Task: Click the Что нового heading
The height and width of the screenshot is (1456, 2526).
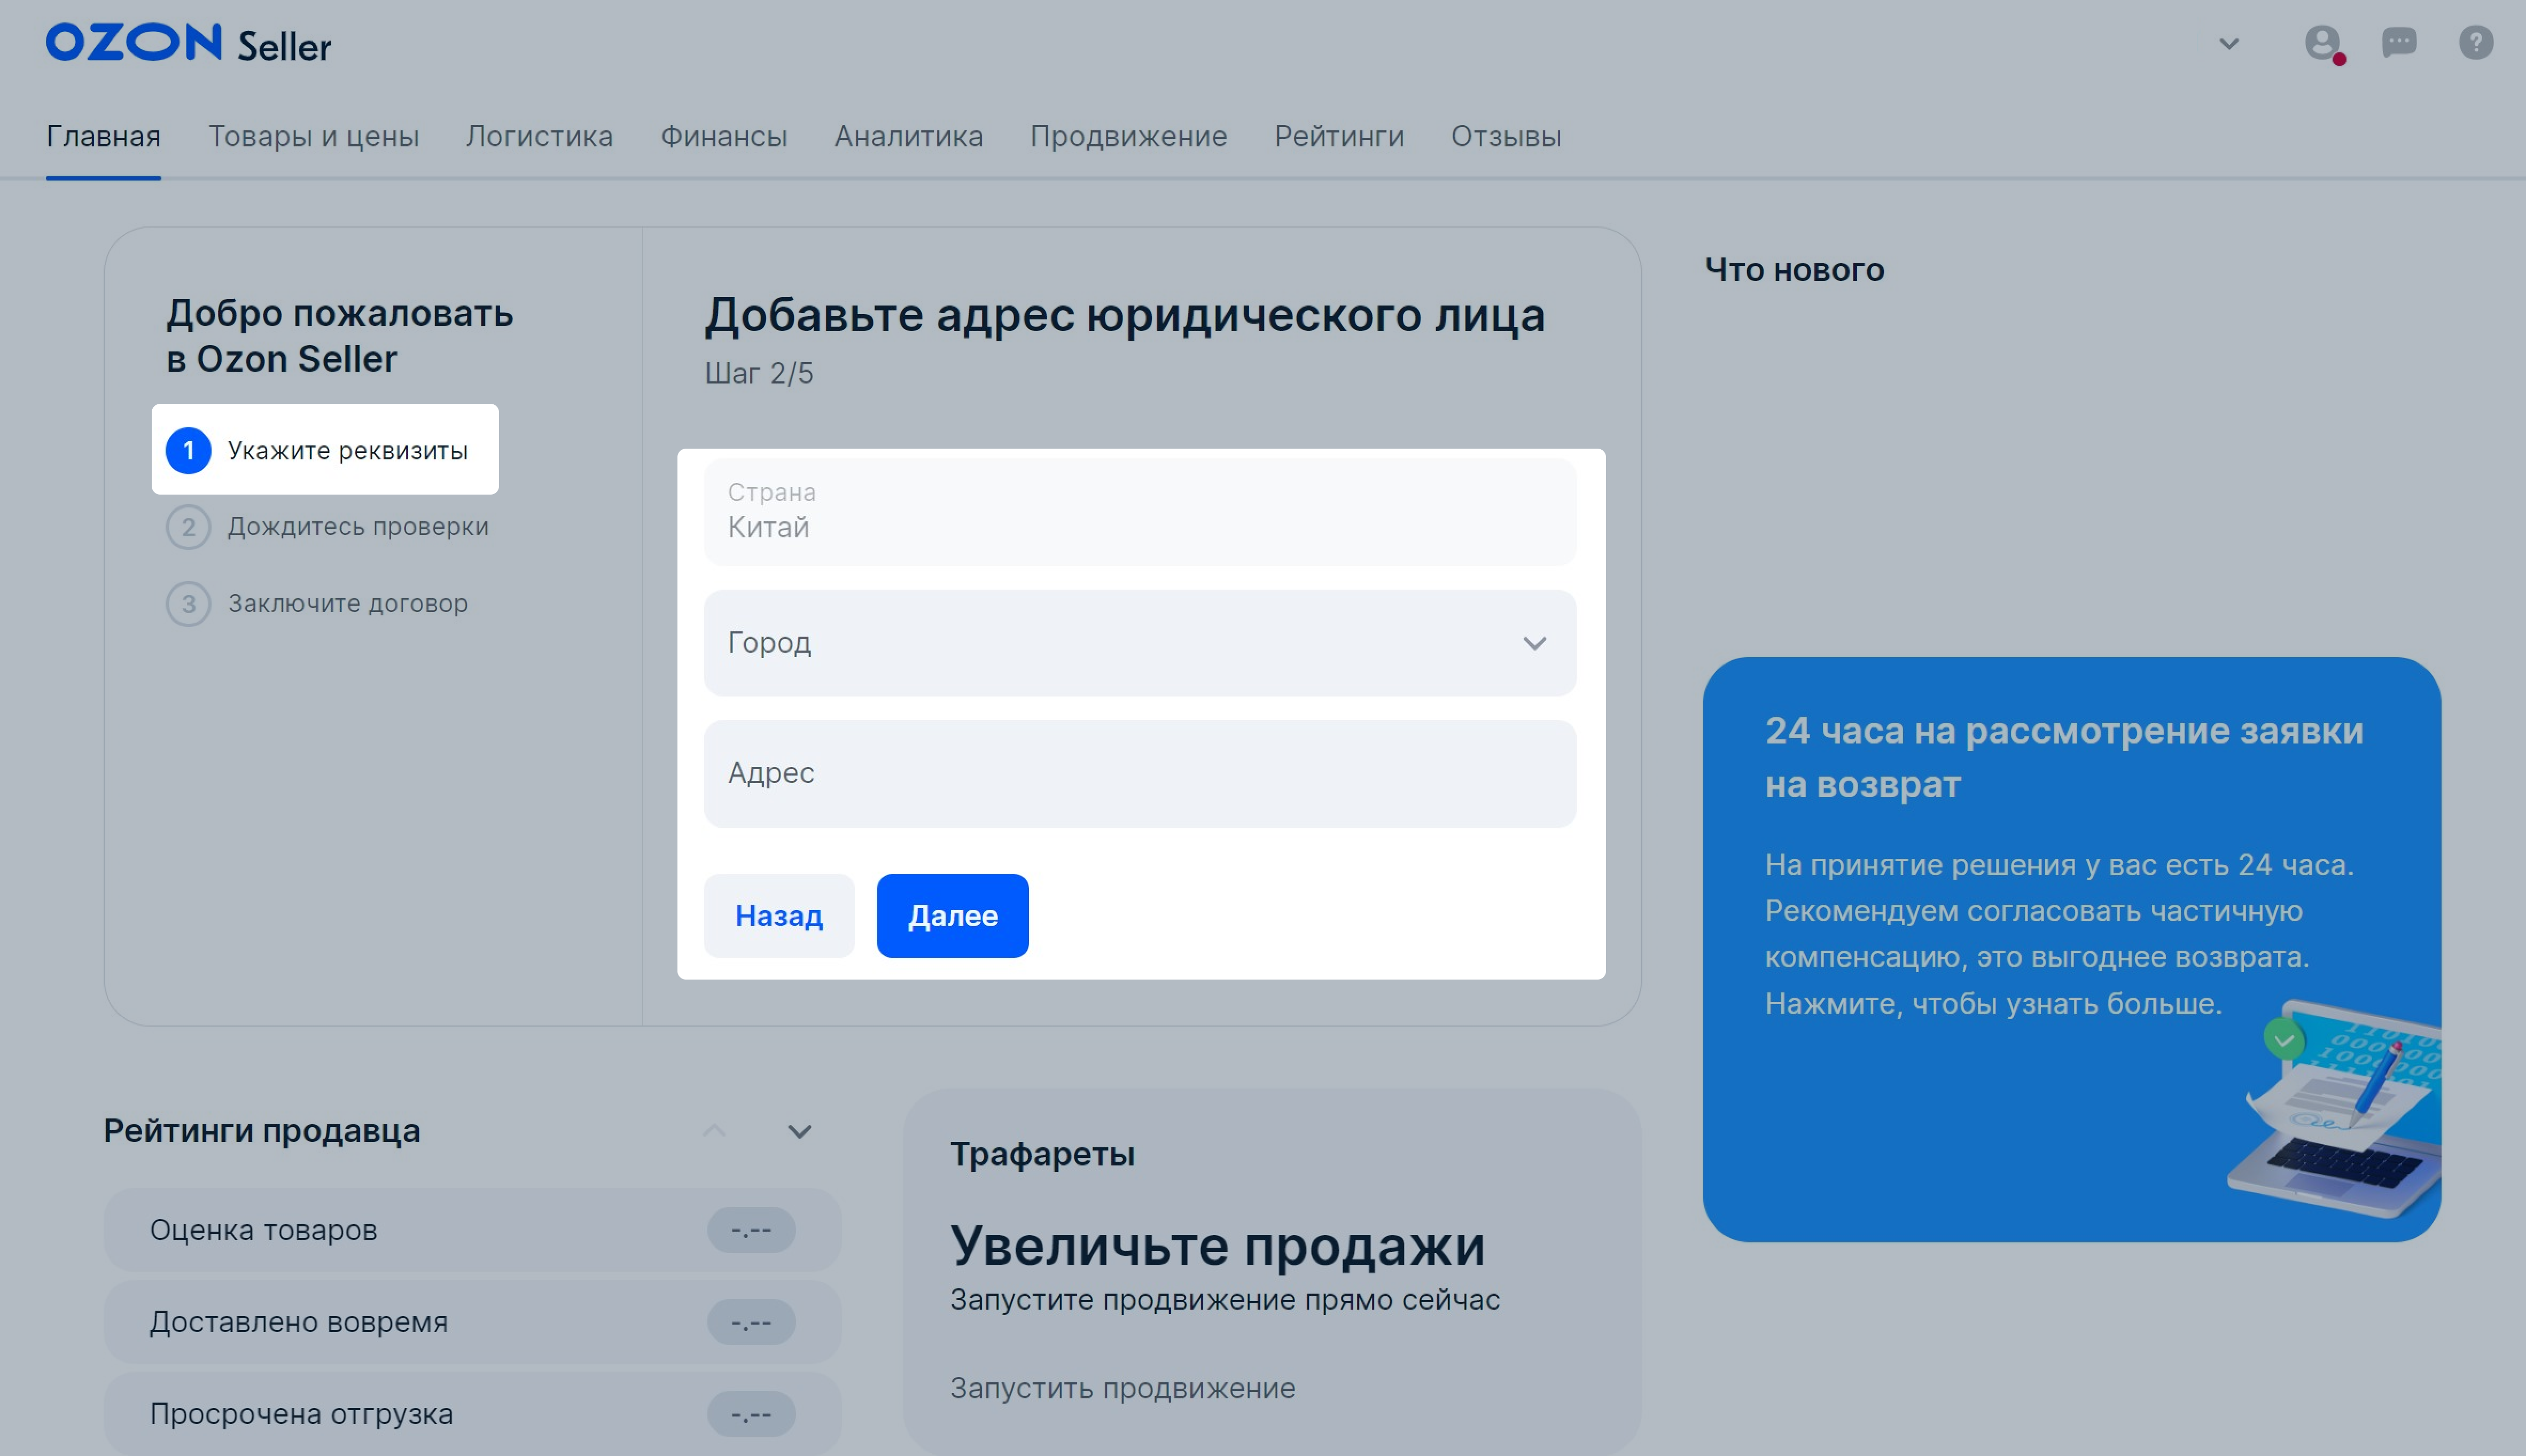Action: tap(1795, 269)
